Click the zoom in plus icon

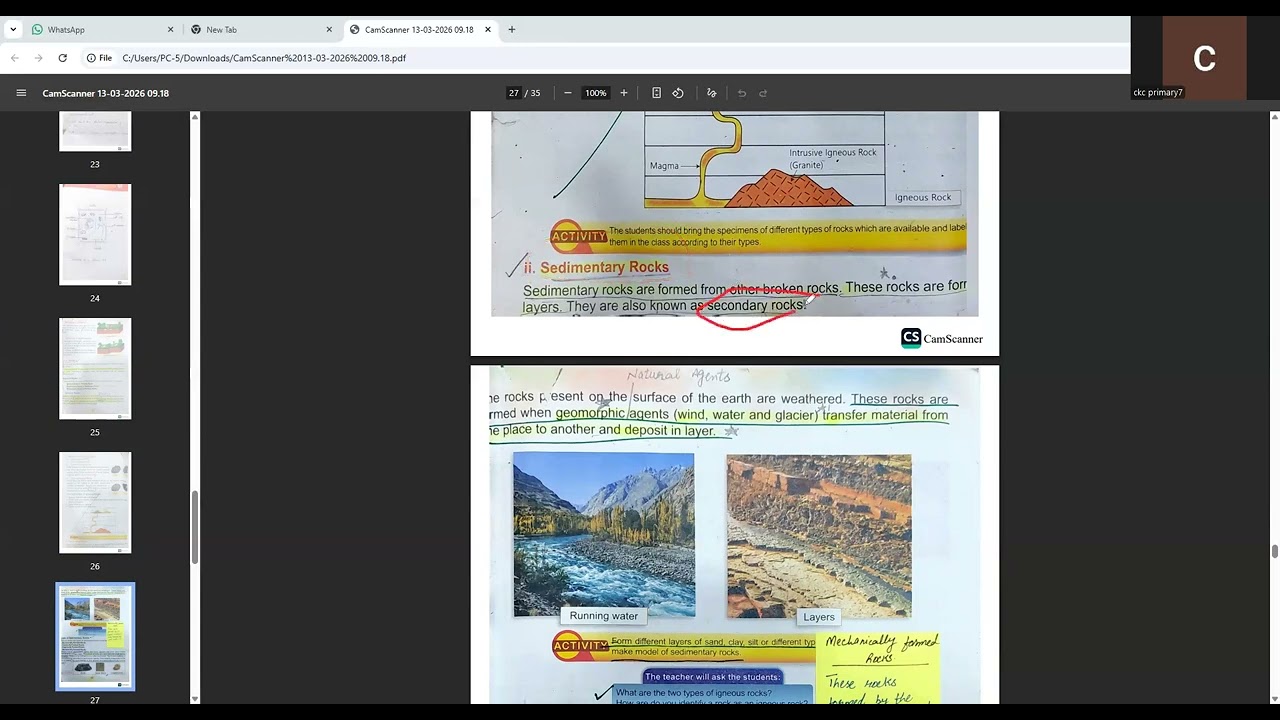click(x=624, y=93)
